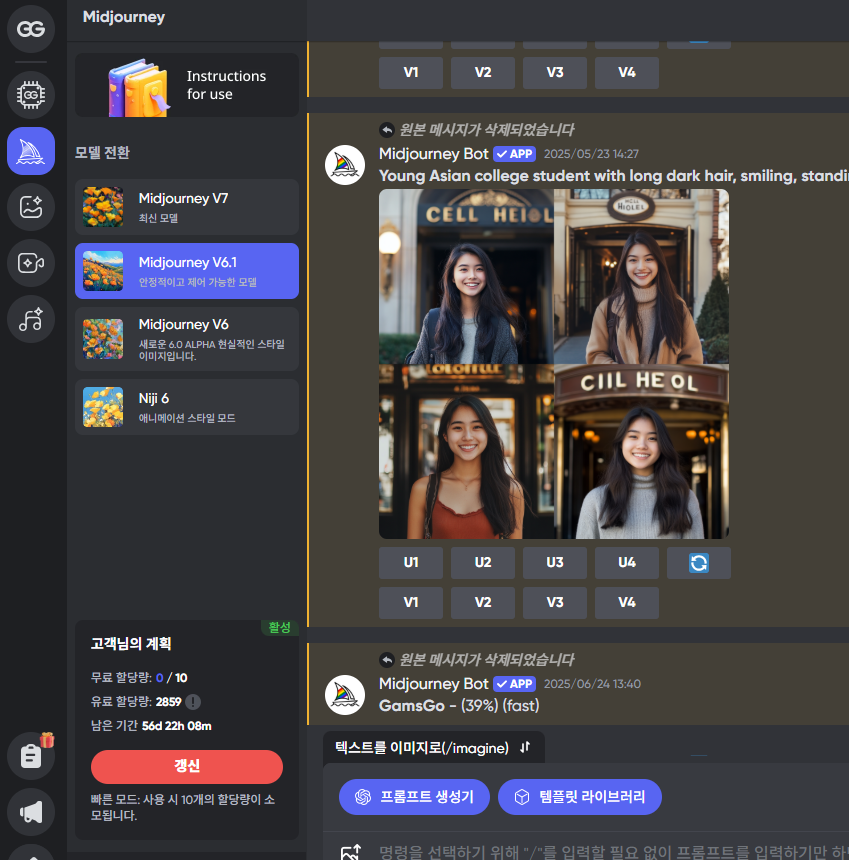Click U1 under the college student image grid
The width and height of the screenshot is (849, 860).
411,563
